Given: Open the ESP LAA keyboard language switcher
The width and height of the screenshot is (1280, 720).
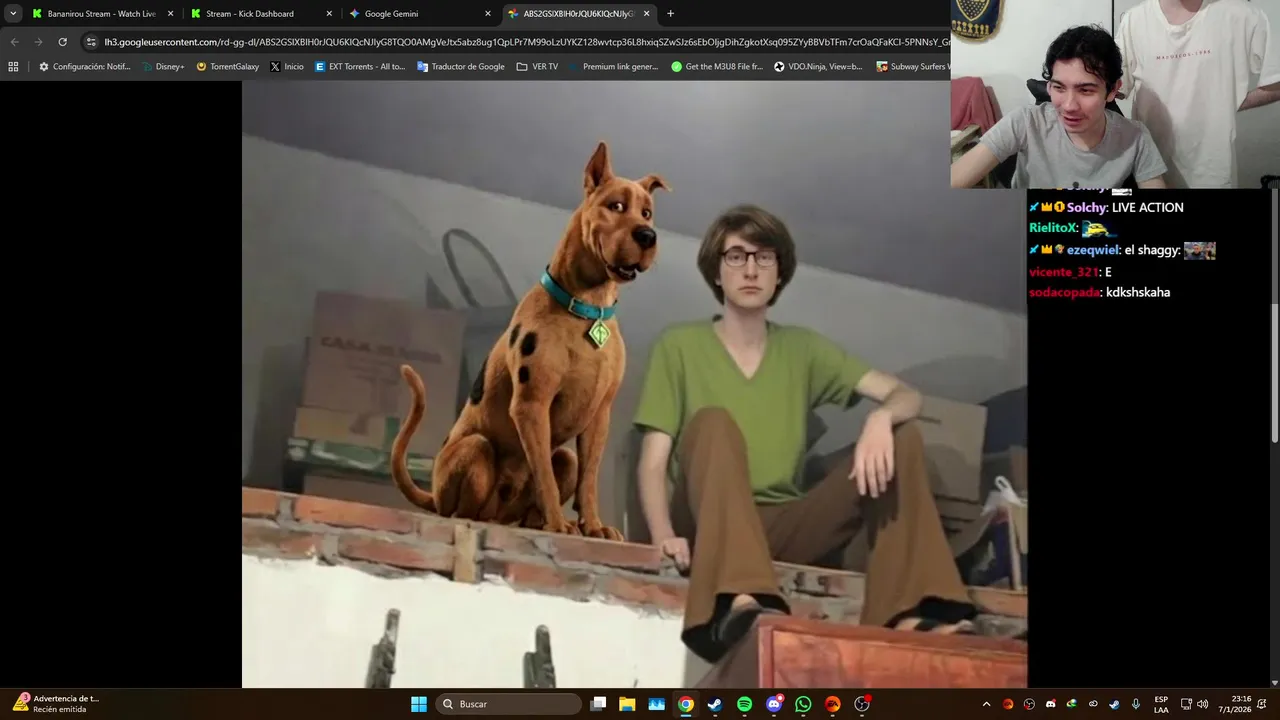Looking at the screenshot, I should [1161, 704].
